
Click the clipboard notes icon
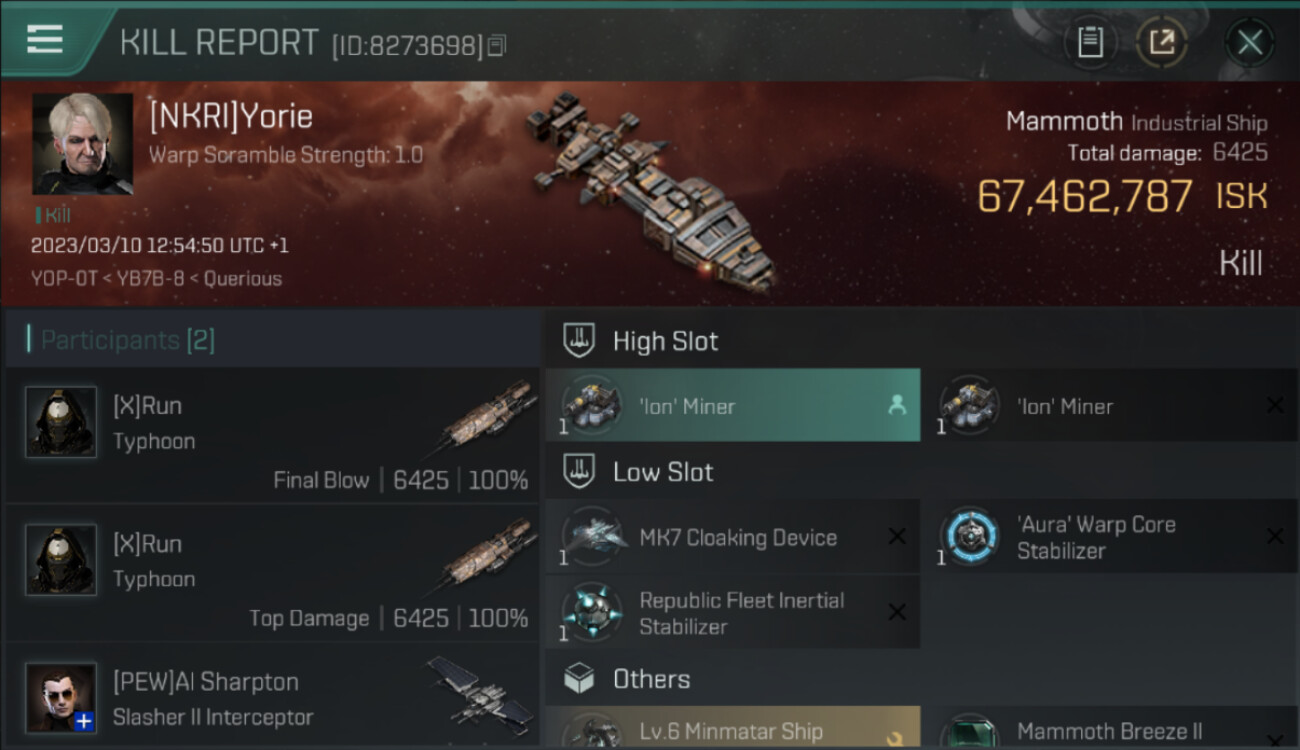(1090, 42)
